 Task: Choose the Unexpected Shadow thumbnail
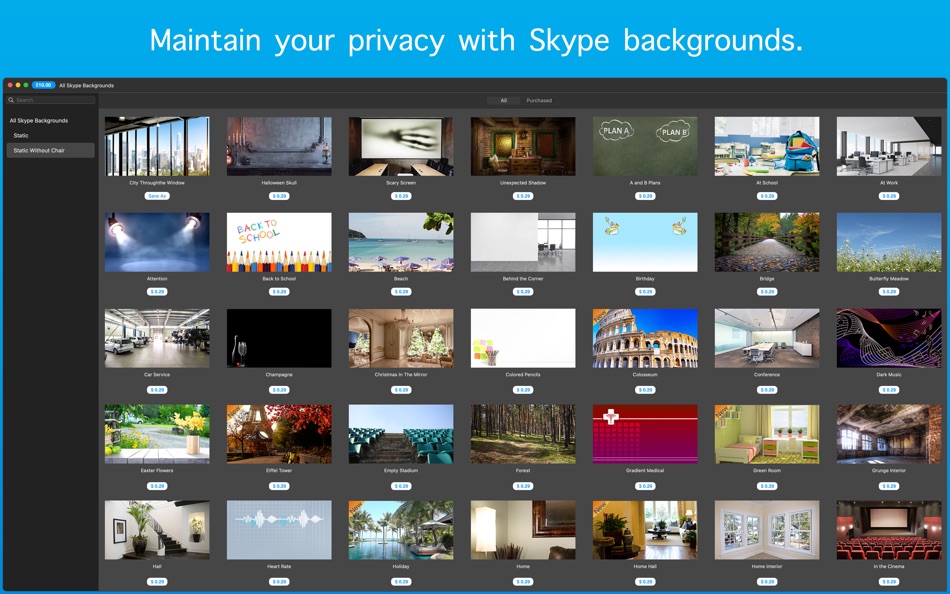523,146
